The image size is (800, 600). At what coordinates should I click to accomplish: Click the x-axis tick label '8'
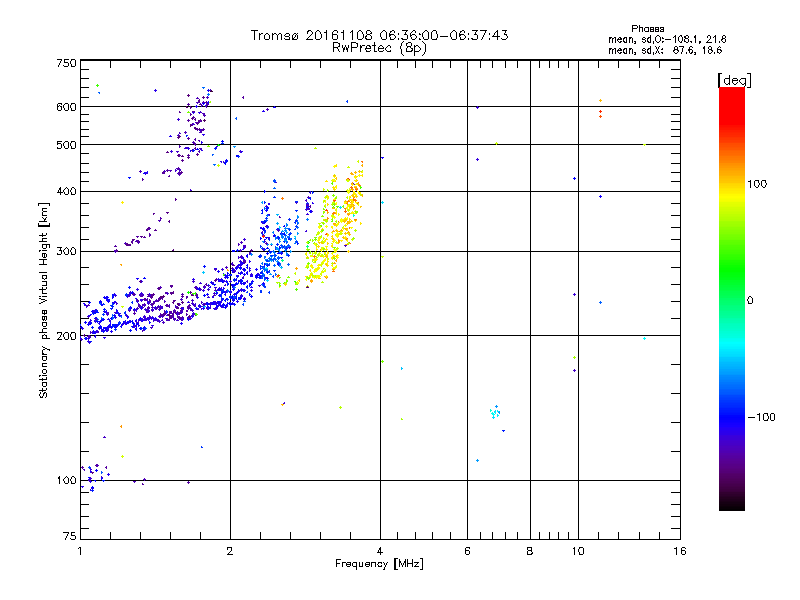point(530,551)
